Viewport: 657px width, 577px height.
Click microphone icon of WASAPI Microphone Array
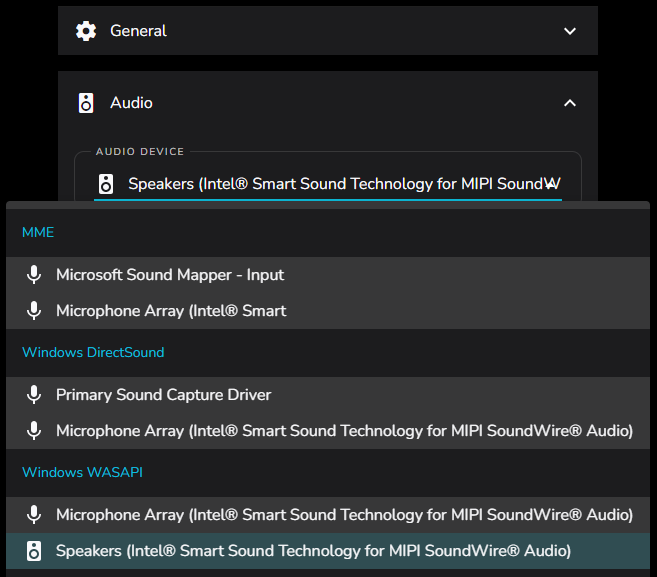tap(34, 515)
